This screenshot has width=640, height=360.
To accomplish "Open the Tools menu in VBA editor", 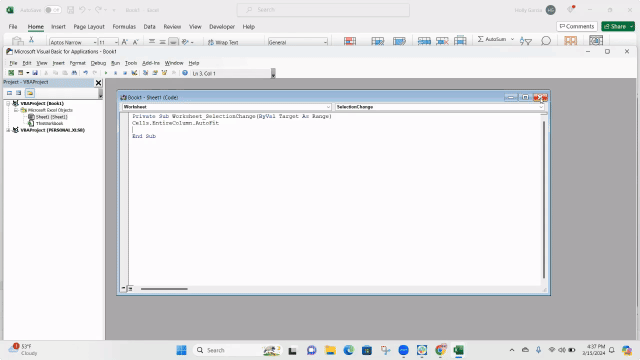I will pyautogui.click(x=131, y=63).
